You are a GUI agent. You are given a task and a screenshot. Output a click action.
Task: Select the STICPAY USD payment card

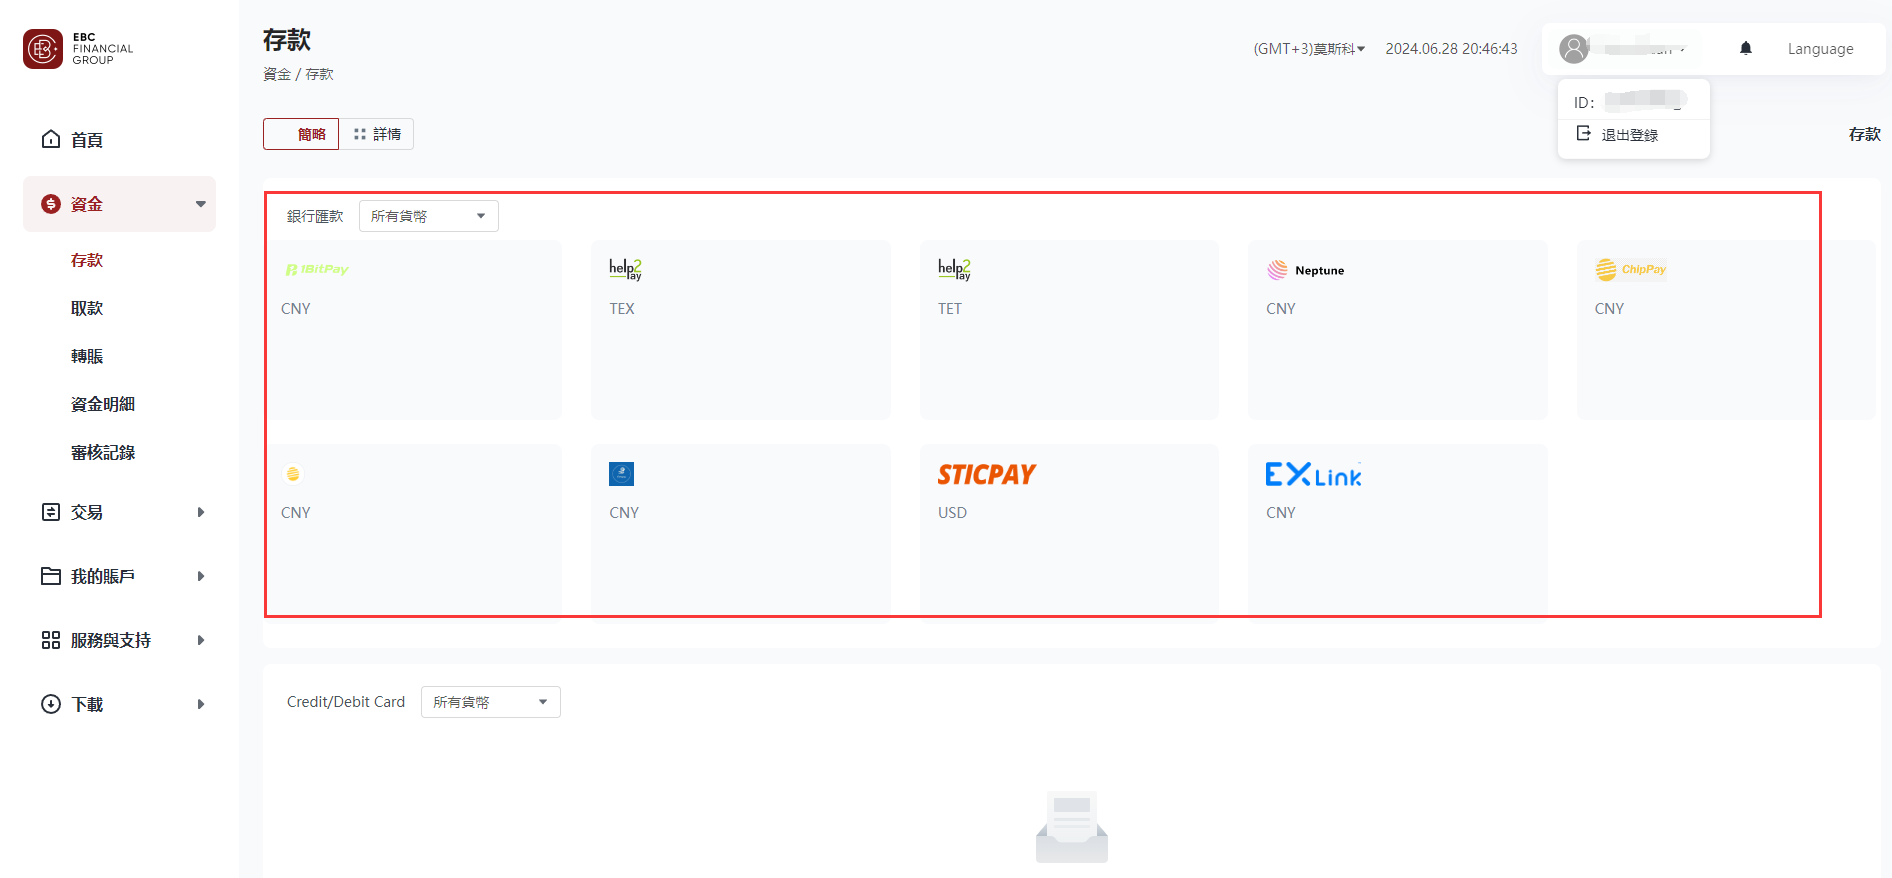coord(1069,533)
